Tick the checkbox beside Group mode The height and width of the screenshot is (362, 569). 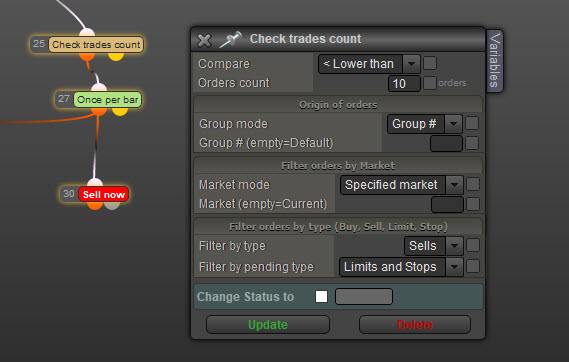click(472, 123)
